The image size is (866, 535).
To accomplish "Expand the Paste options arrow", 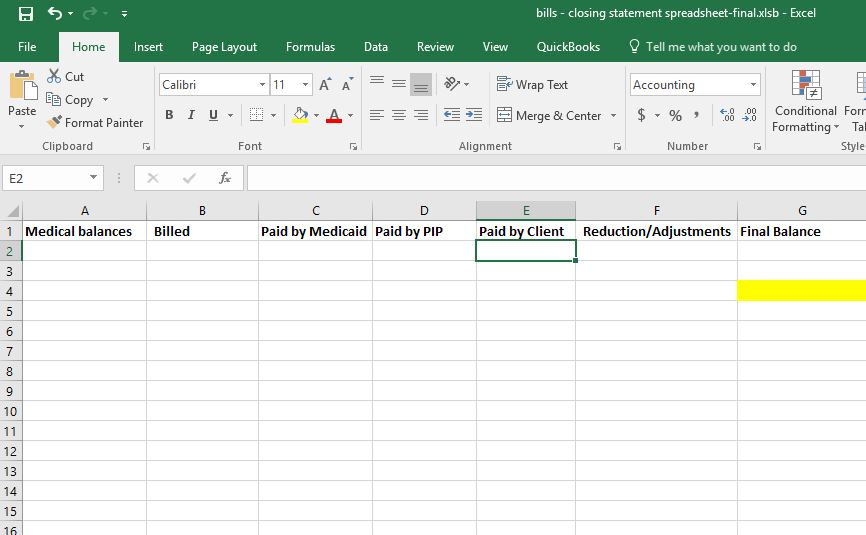I will pyautogui.click(x=22, y=126).
